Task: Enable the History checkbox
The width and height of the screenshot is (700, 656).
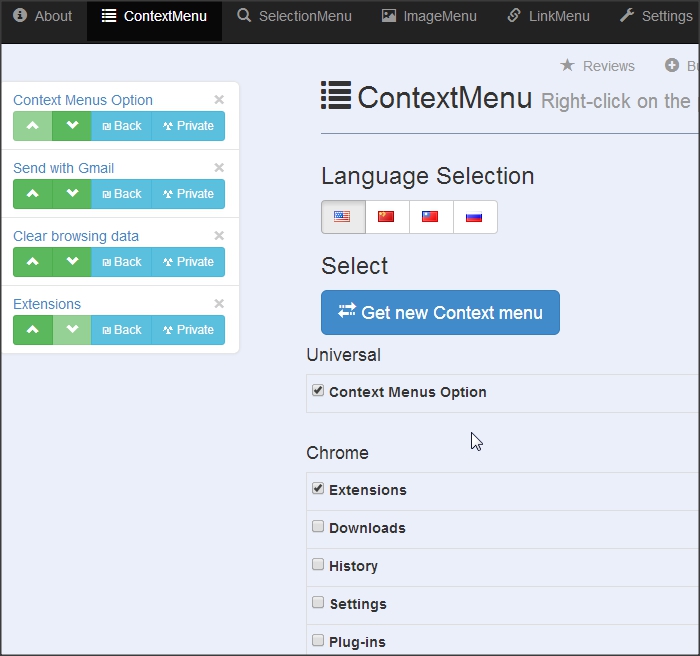Action: (x=318, y=564)
